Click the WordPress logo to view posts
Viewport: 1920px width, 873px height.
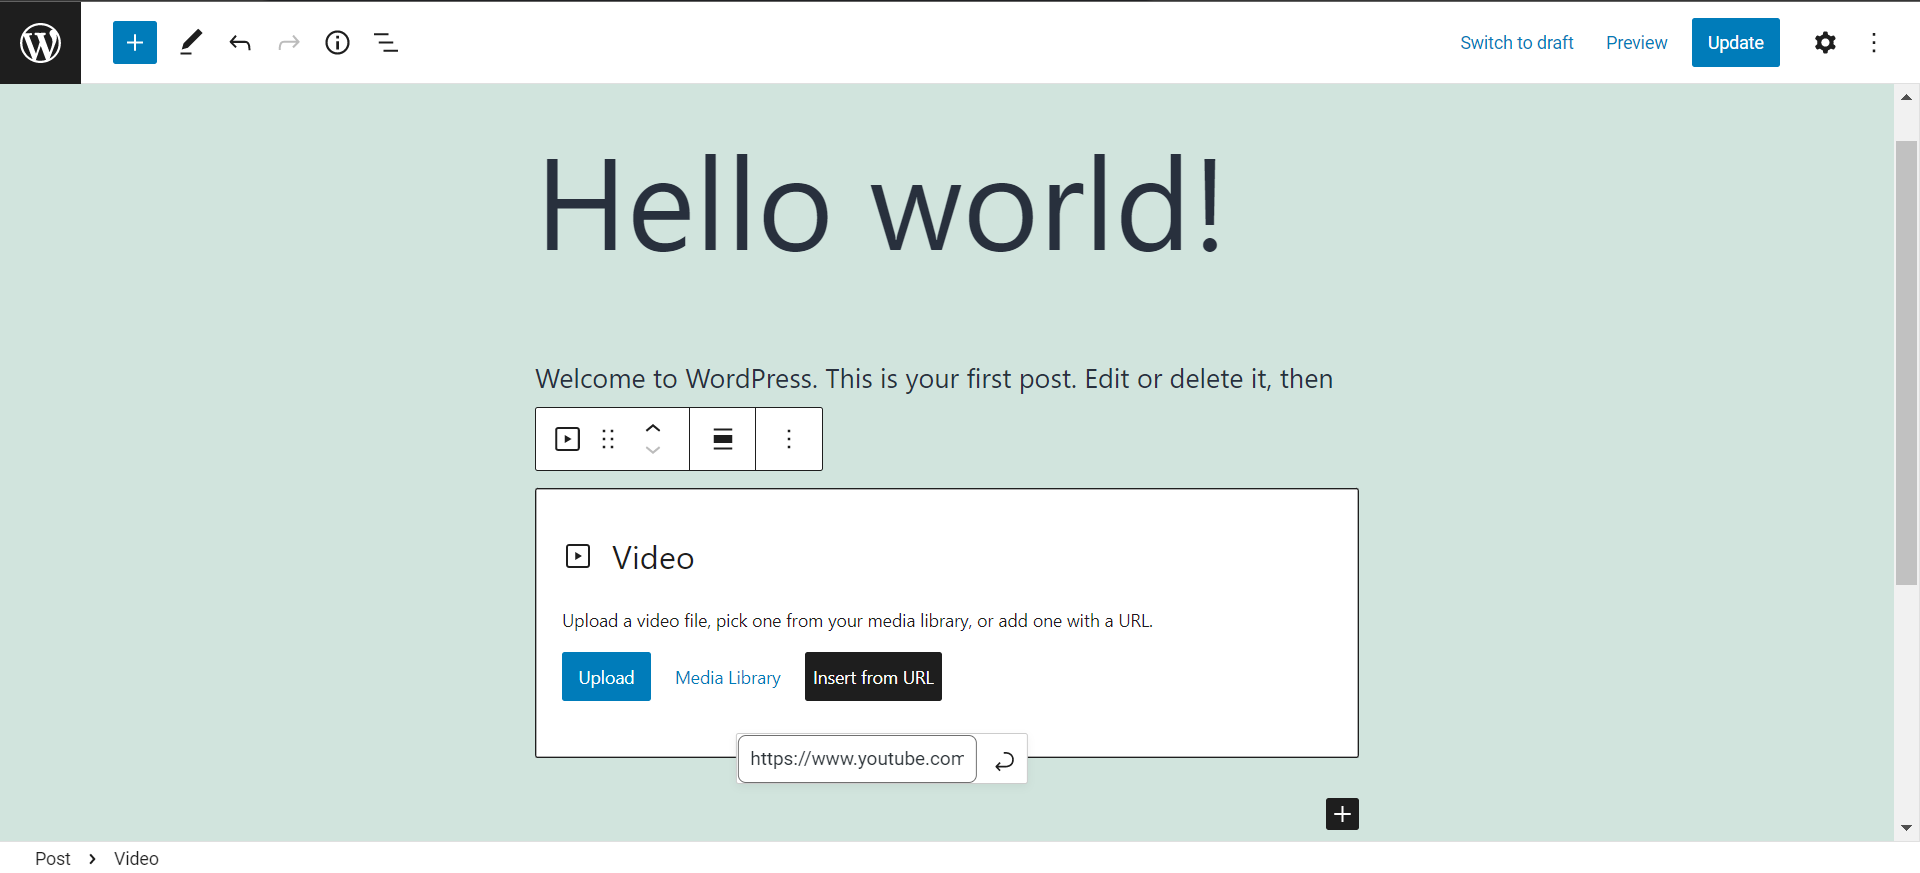(x=40, y=42)
